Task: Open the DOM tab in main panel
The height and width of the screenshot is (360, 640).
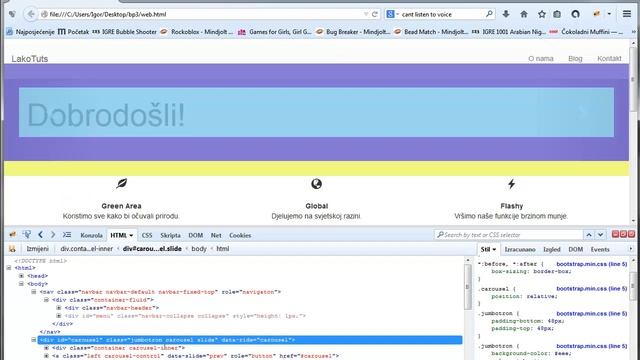Action: 196,236
